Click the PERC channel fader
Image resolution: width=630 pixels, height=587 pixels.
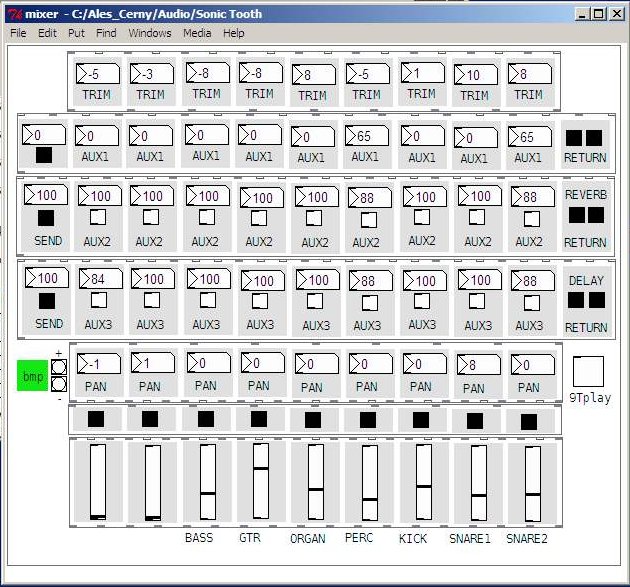[x=370, y=483]
